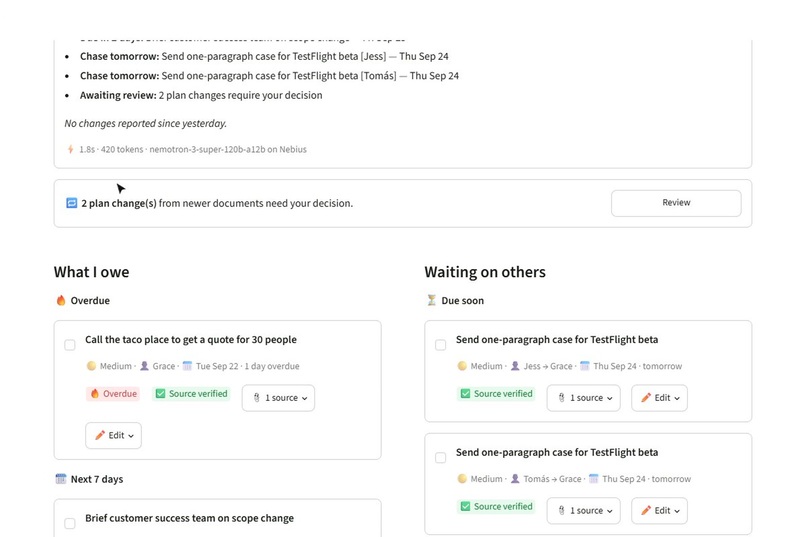806x537 pixels.
Task: Click 'Chase tomorrow' summary line for Jess
Action: [x=264, y=57]
